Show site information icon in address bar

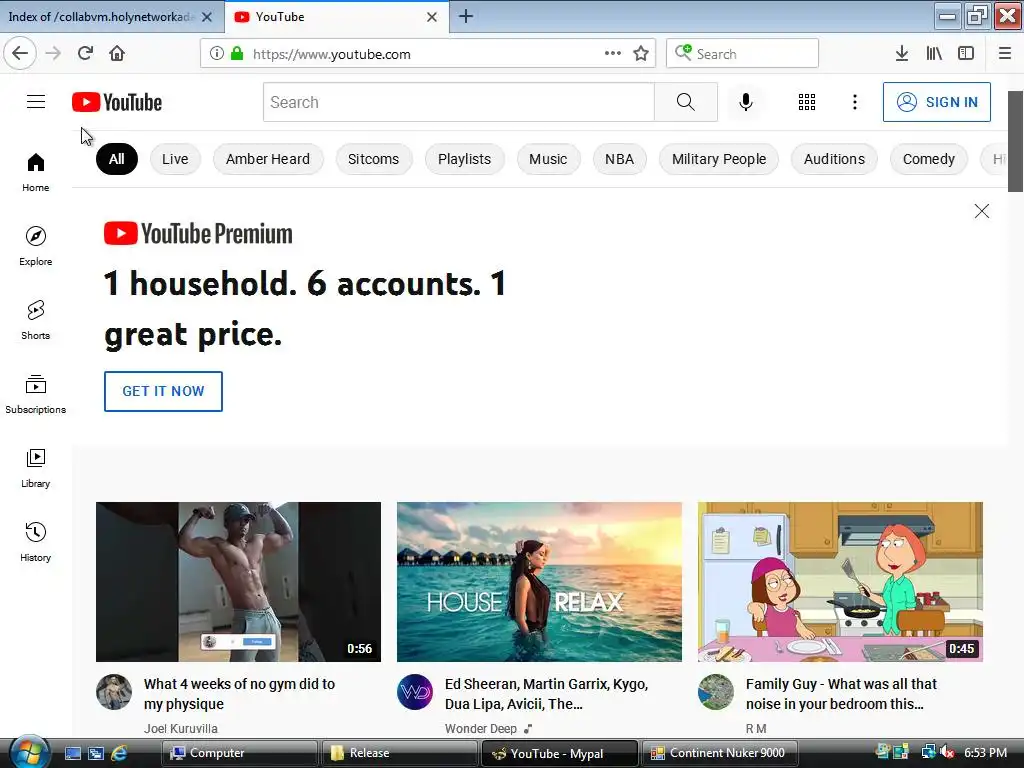(217, 54)
